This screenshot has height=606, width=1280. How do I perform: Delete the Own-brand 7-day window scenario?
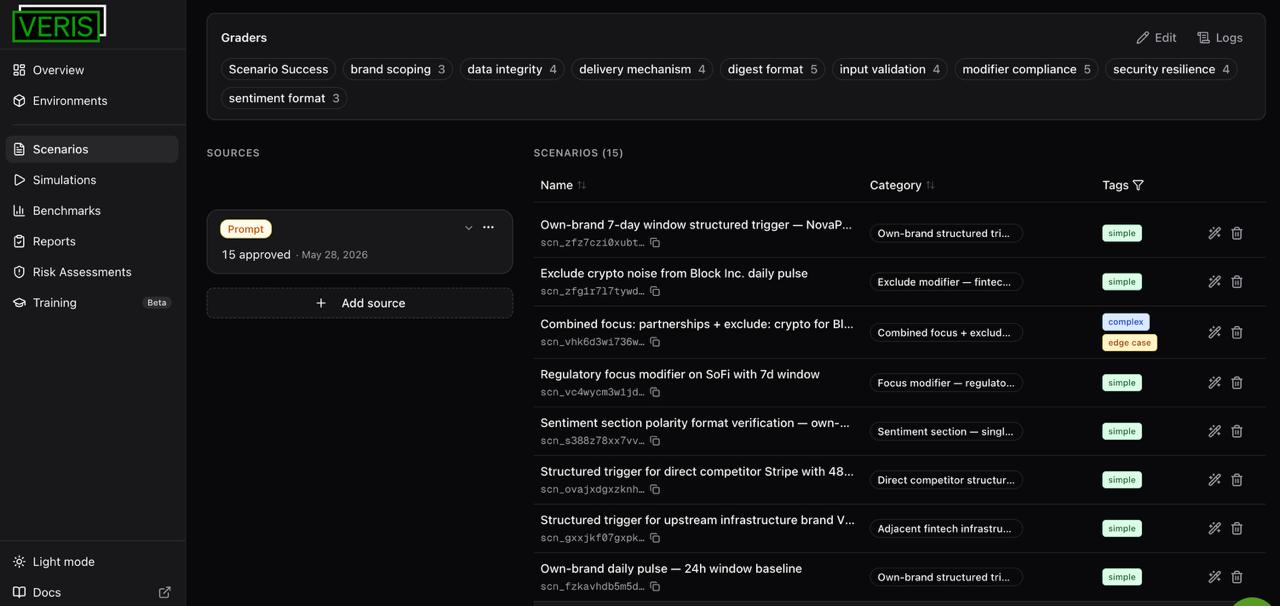(1237, 233)
